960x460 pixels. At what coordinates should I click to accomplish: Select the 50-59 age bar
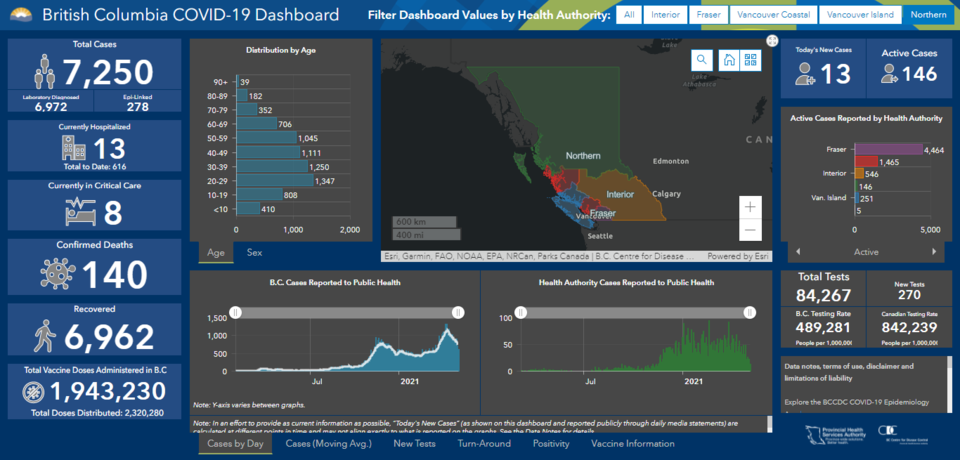click(x=266, y=138)
